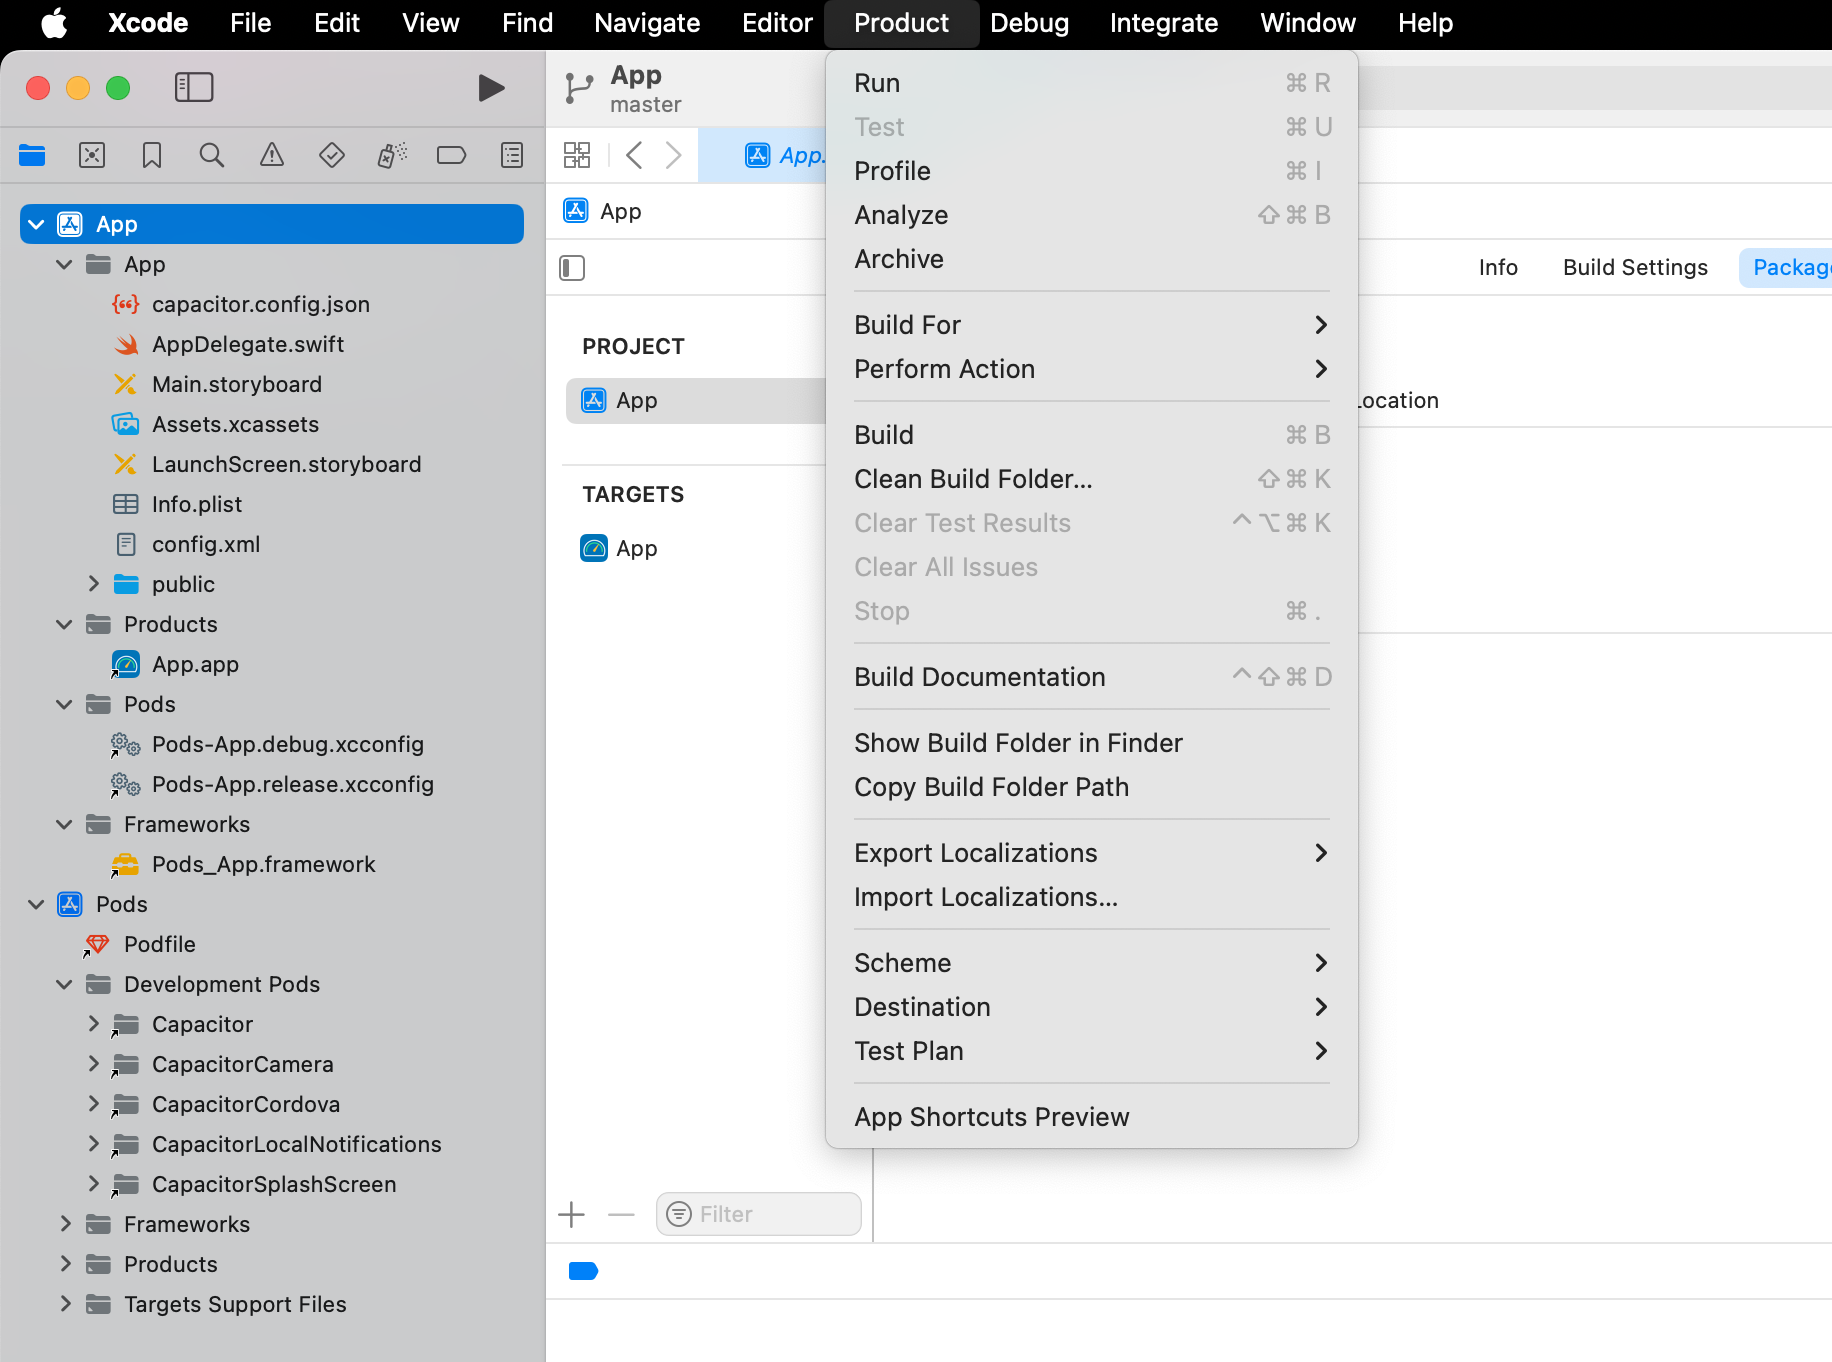
Task: Select Pods-App.debug.xcconfig file
Action: click(288, 744)
